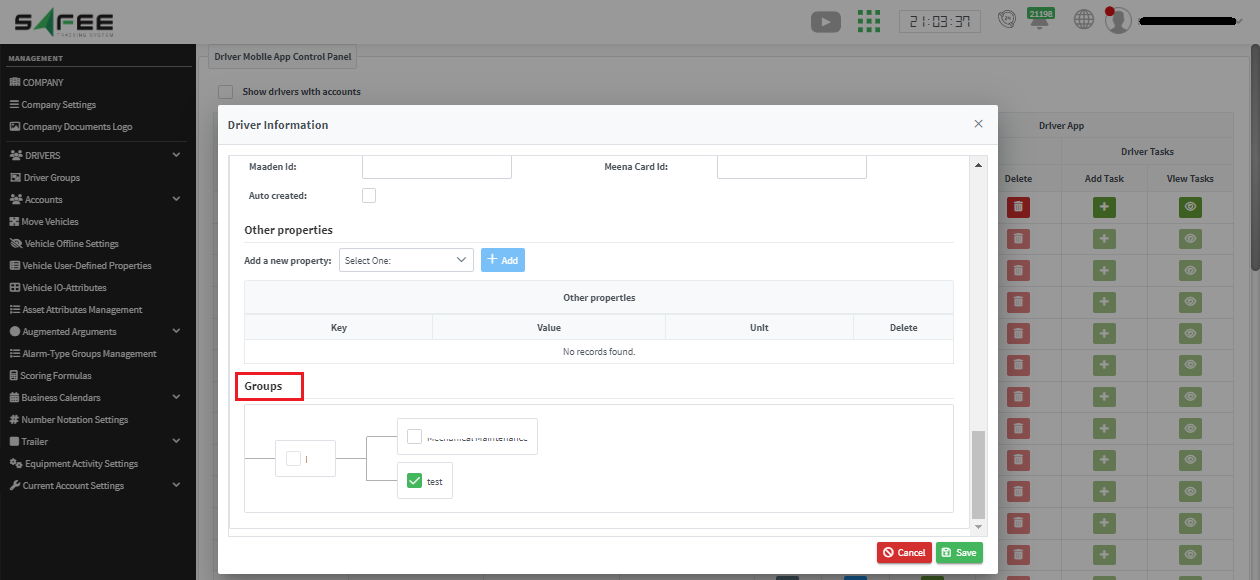Expand the Trailer submenu chevron
1260x580 pixels.
(176, 441)
